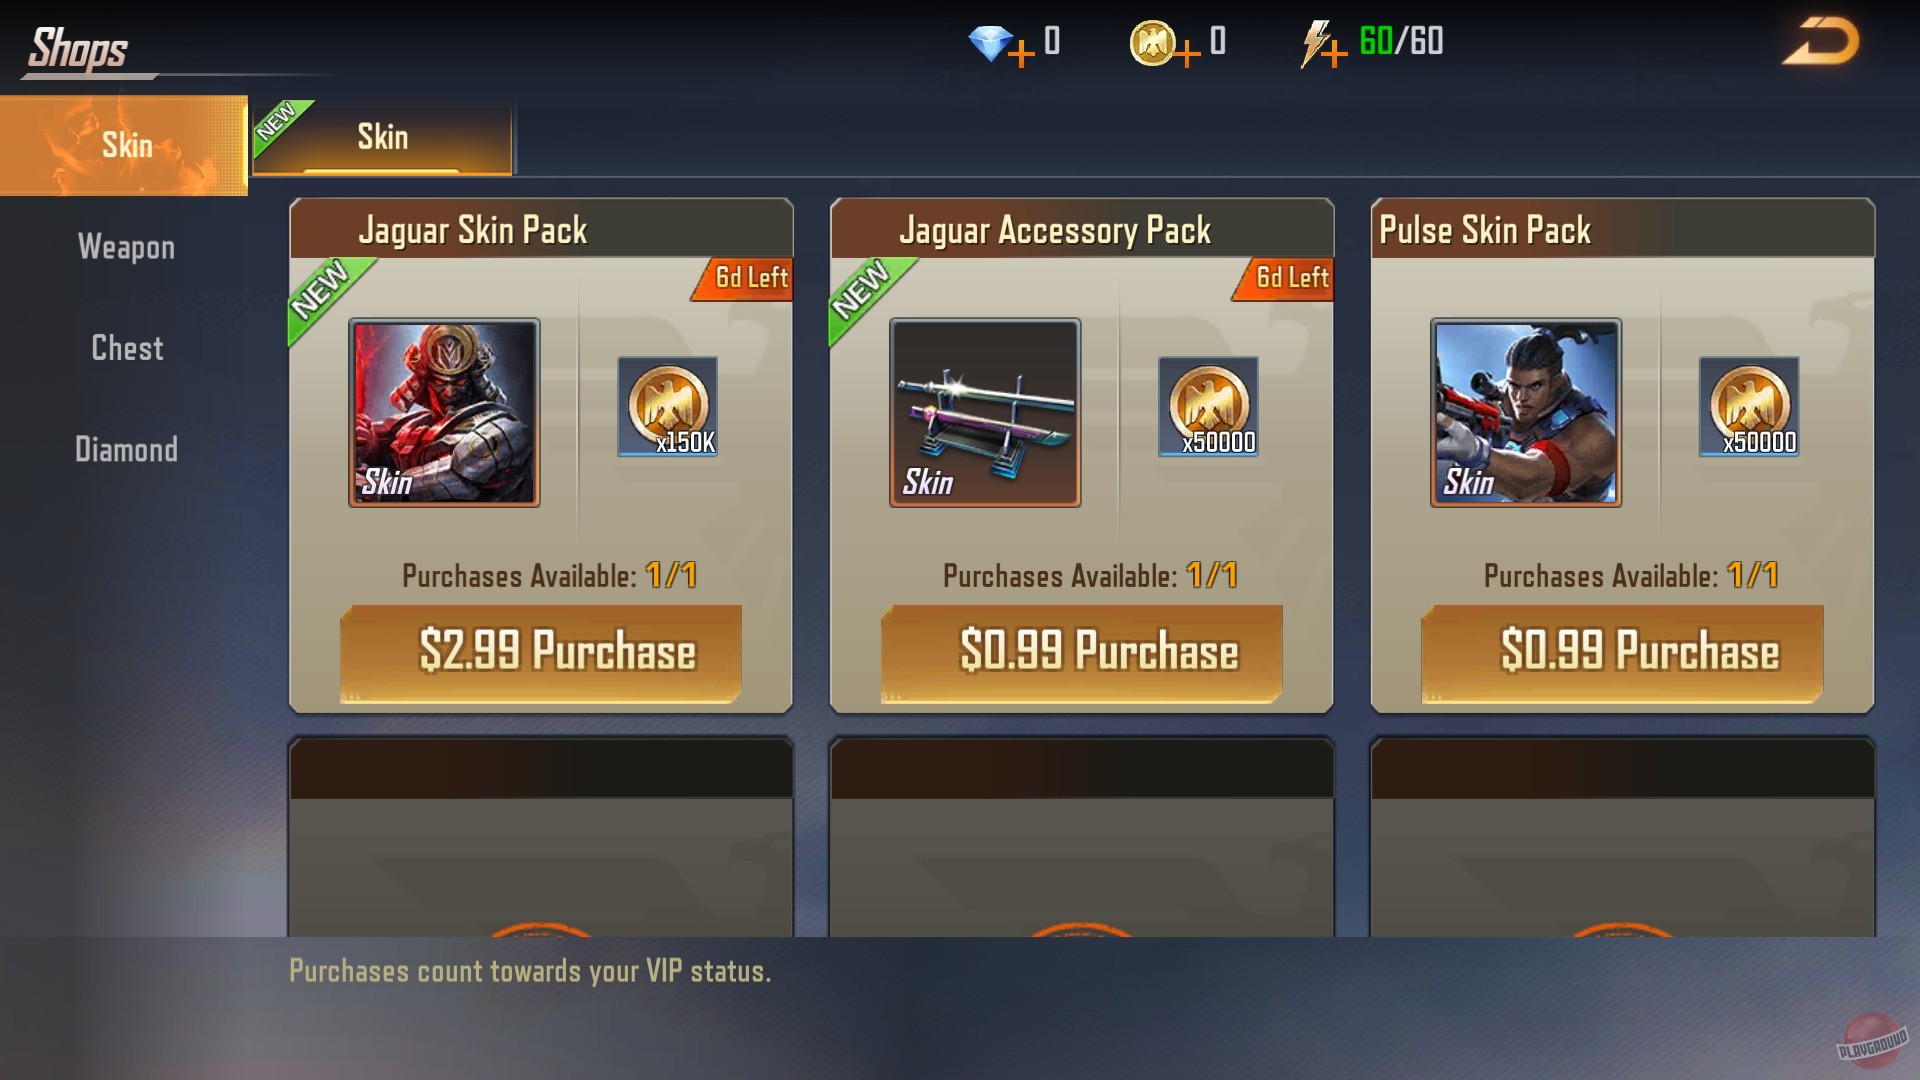Switch to the Diamond shop category
The image size is (1920, 1080).
tap(126, 449)
